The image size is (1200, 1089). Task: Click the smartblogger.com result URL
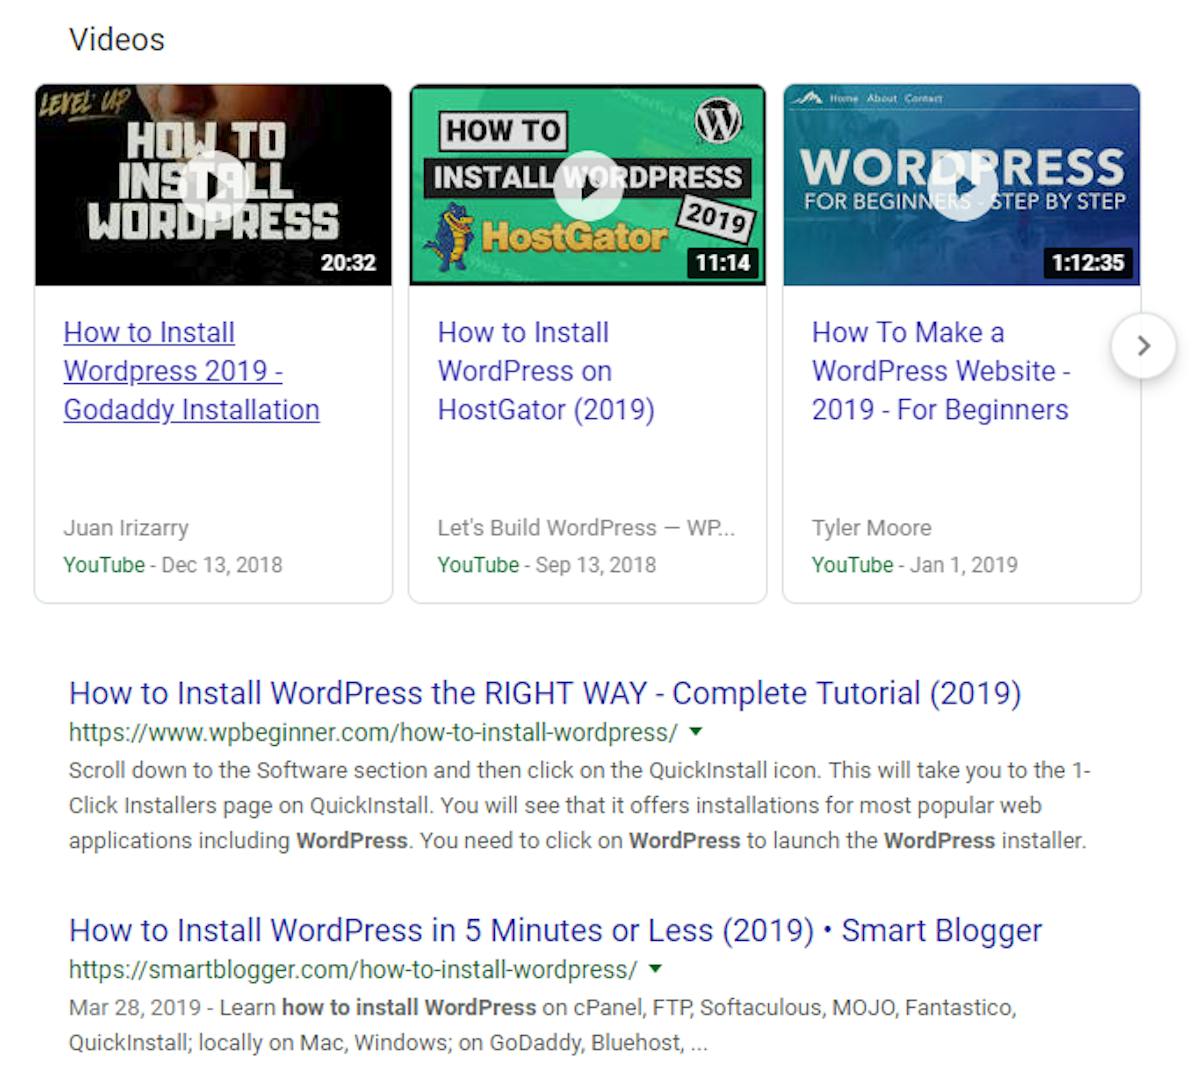pos(353,969)
